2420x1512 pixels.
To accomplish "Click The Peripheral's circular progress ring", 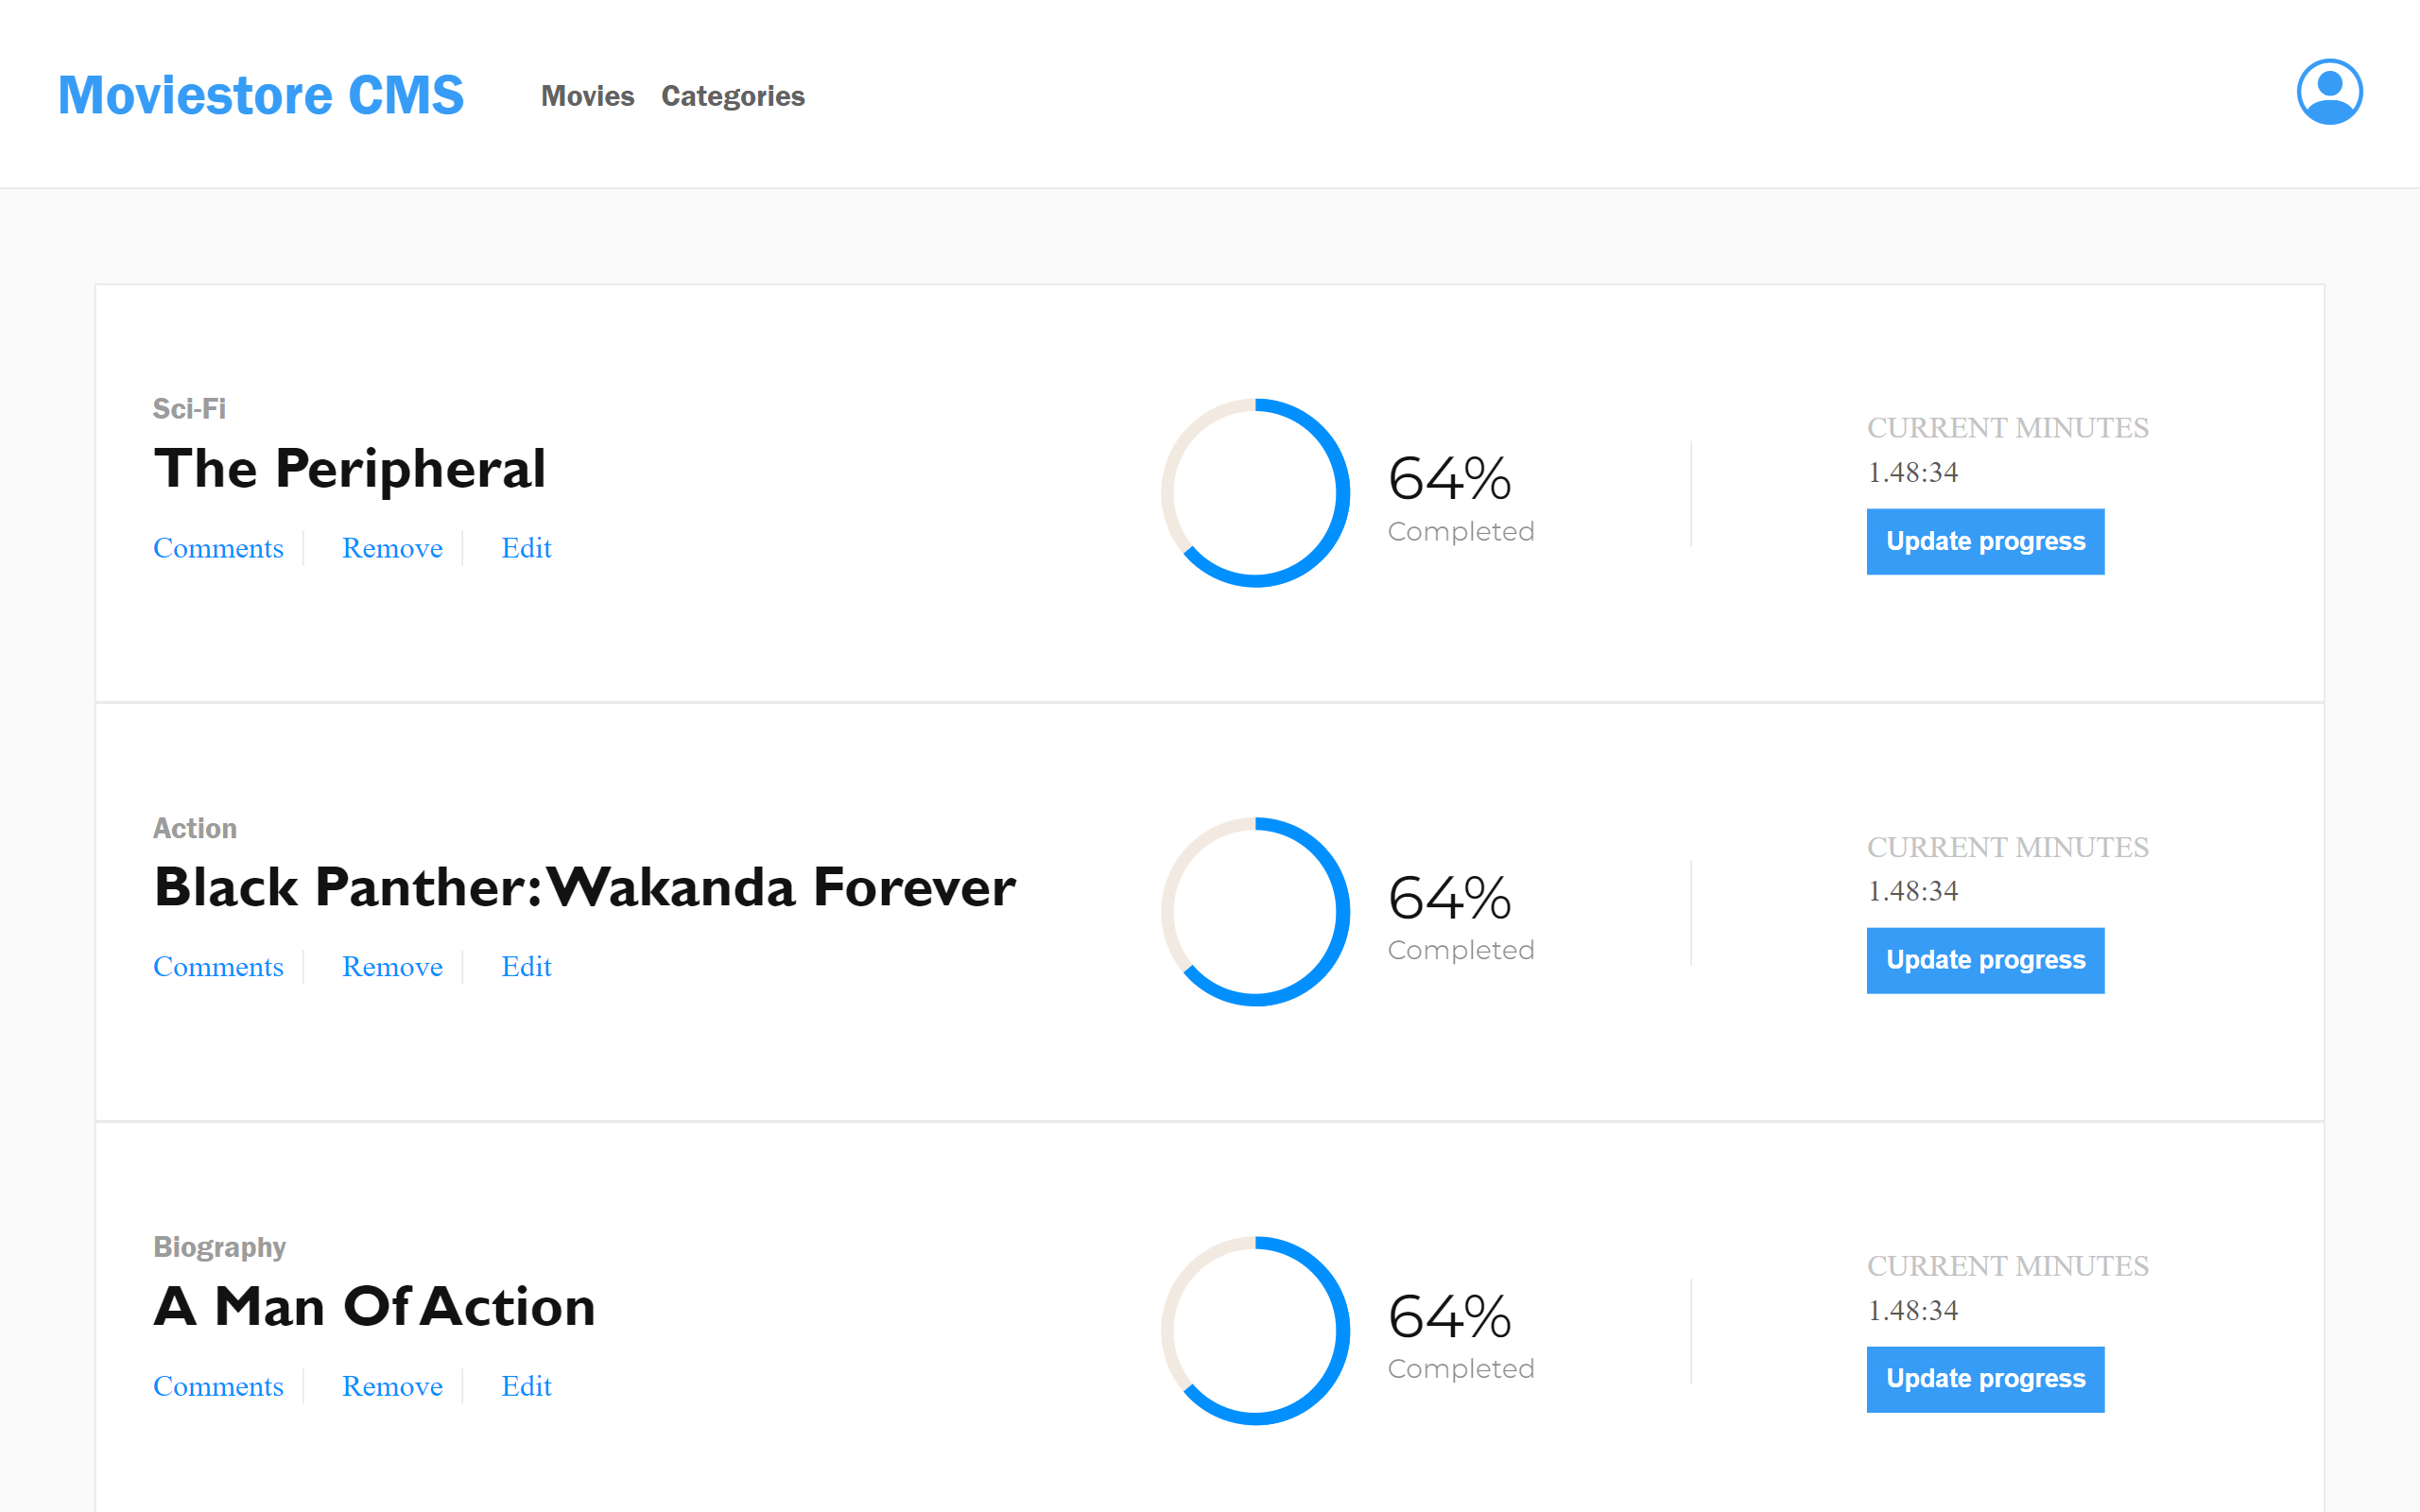I will (x=1255, y=493).
